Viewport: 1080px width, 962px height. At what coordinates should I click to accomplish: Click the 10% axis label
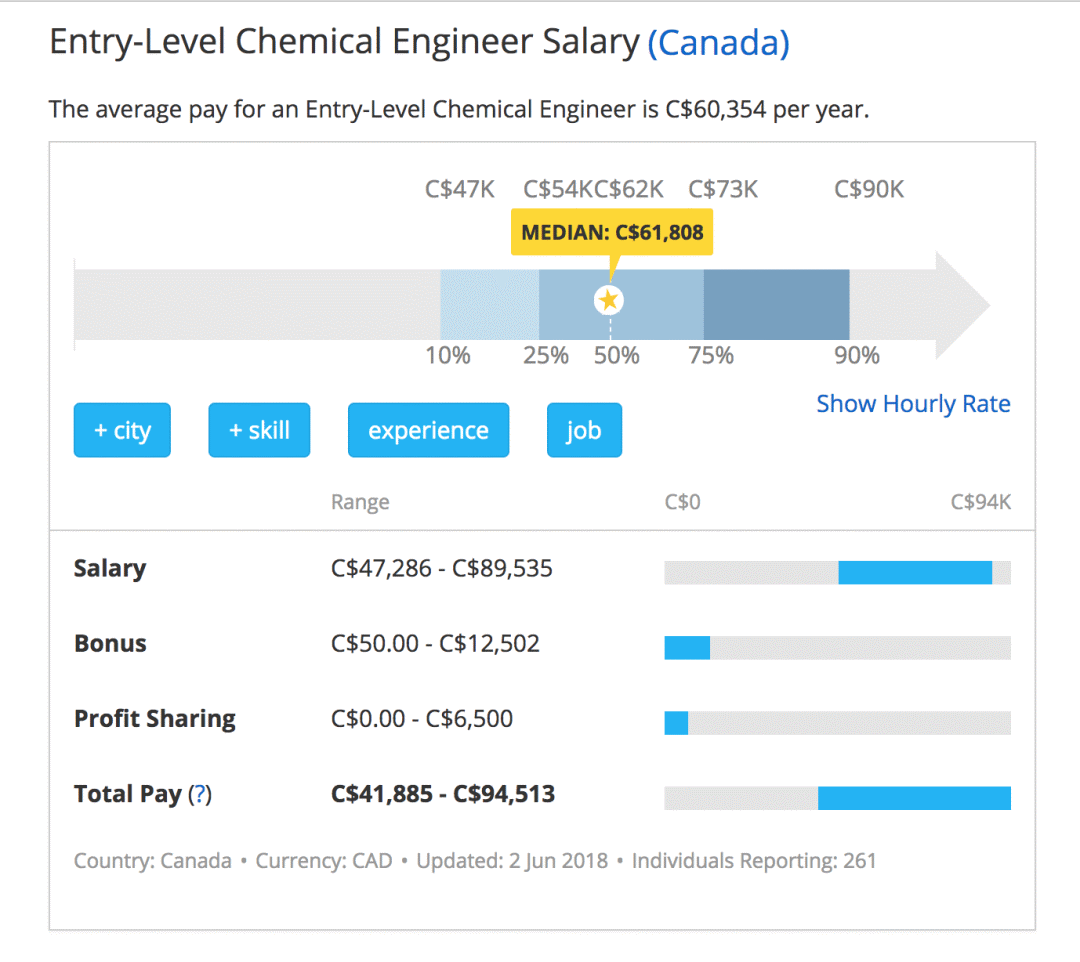[448, 356]
